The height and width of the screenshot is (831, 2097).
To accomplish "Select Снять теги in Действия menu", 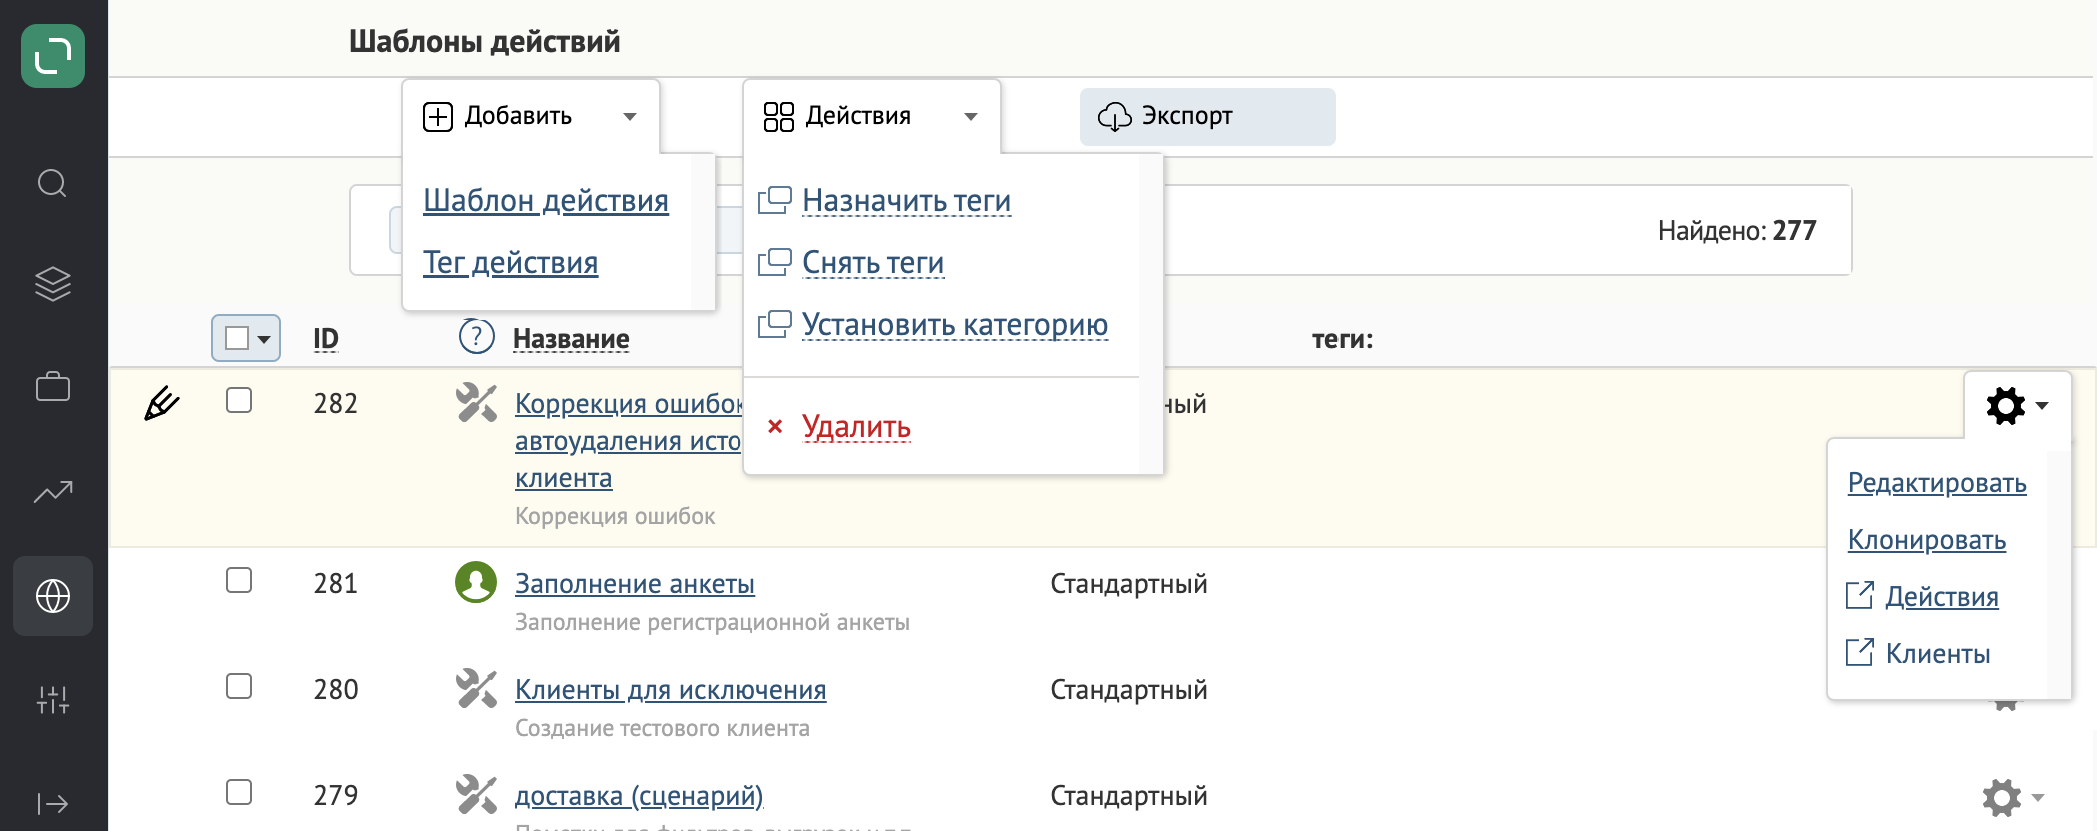I will pyautogui.click(x=873, y=262).
